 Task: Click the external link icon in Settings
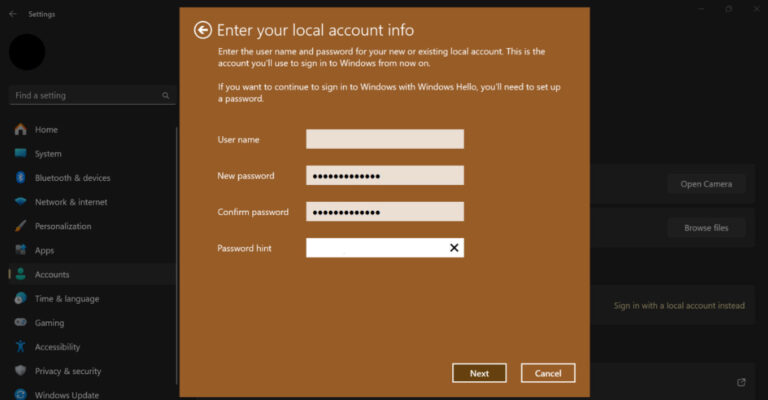[x=741, y=382]
